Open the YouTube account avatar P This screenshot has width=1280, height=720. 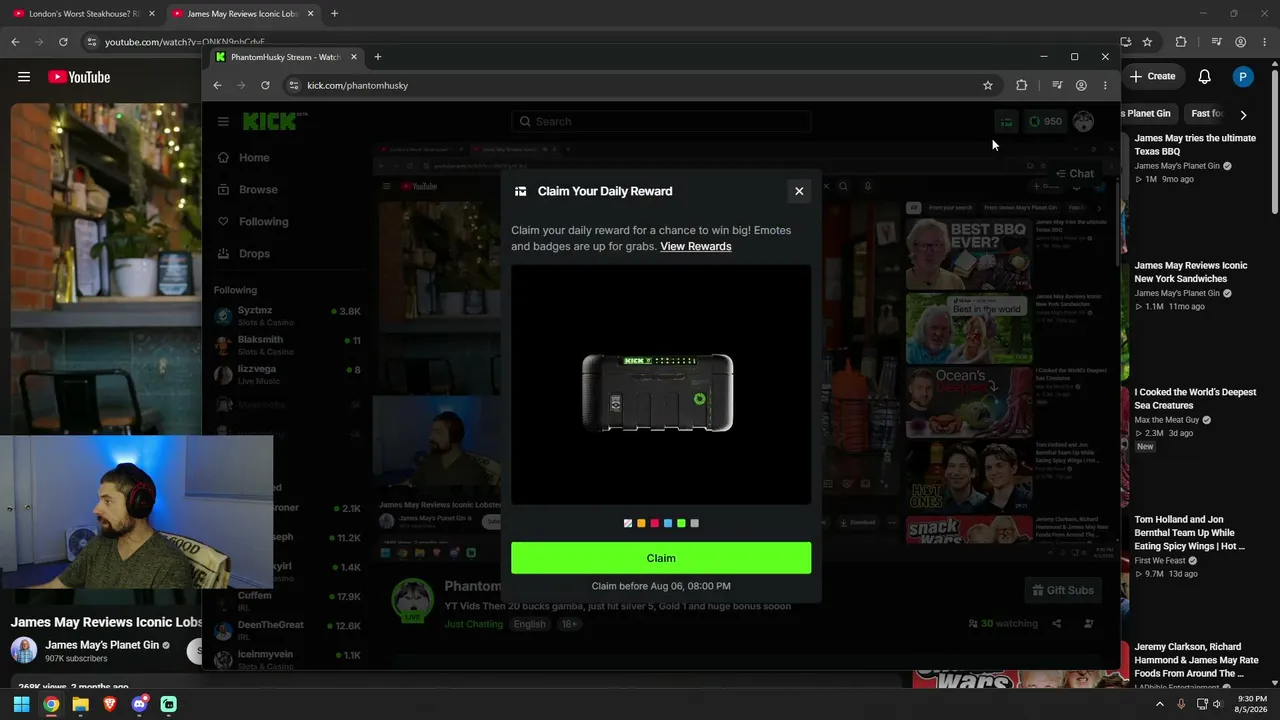click(1242, 76)
